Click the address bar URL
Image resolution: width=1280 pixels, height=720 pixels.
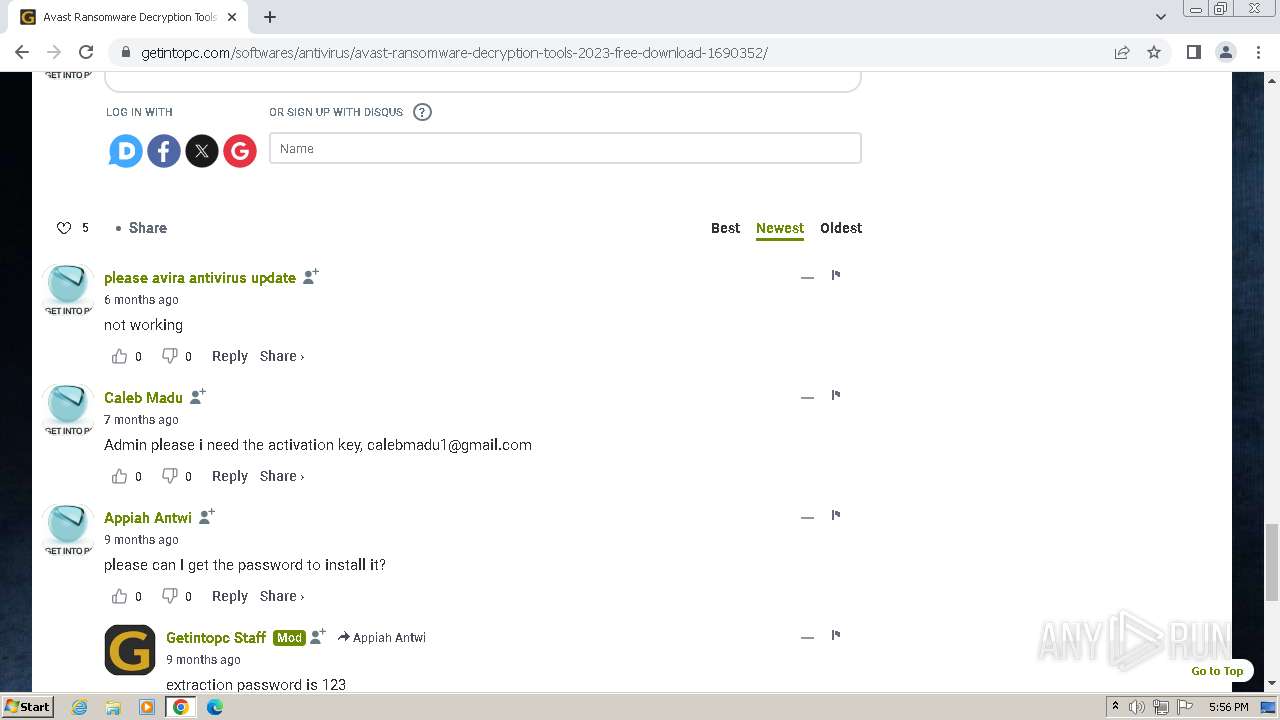coord(454,52)
